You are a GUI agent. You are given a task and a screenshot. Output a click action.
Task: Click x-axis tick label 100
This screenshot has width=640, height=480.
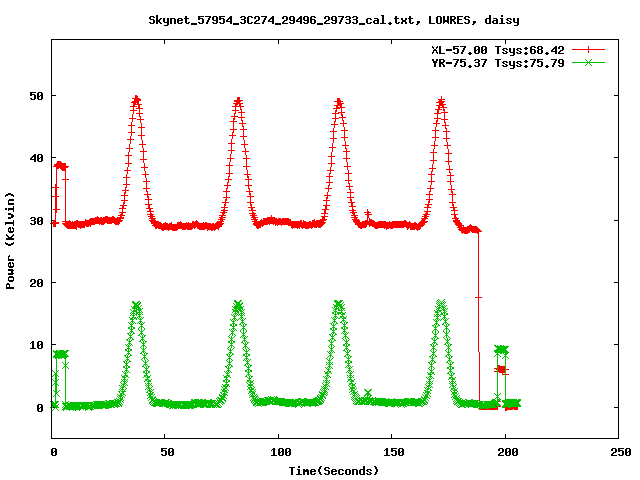(281, 452)
